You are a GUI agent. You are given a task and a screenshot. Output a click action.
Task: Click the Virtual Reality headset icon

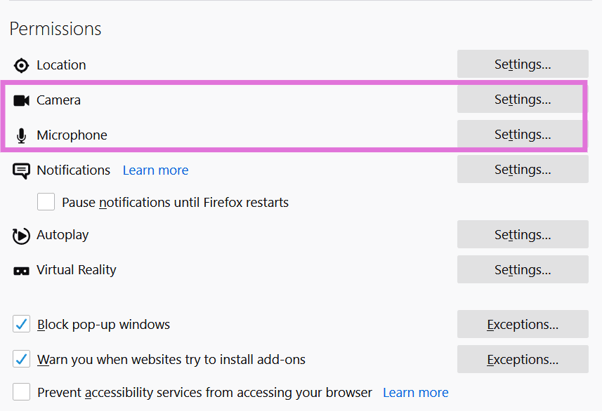(x=21, y=271)
